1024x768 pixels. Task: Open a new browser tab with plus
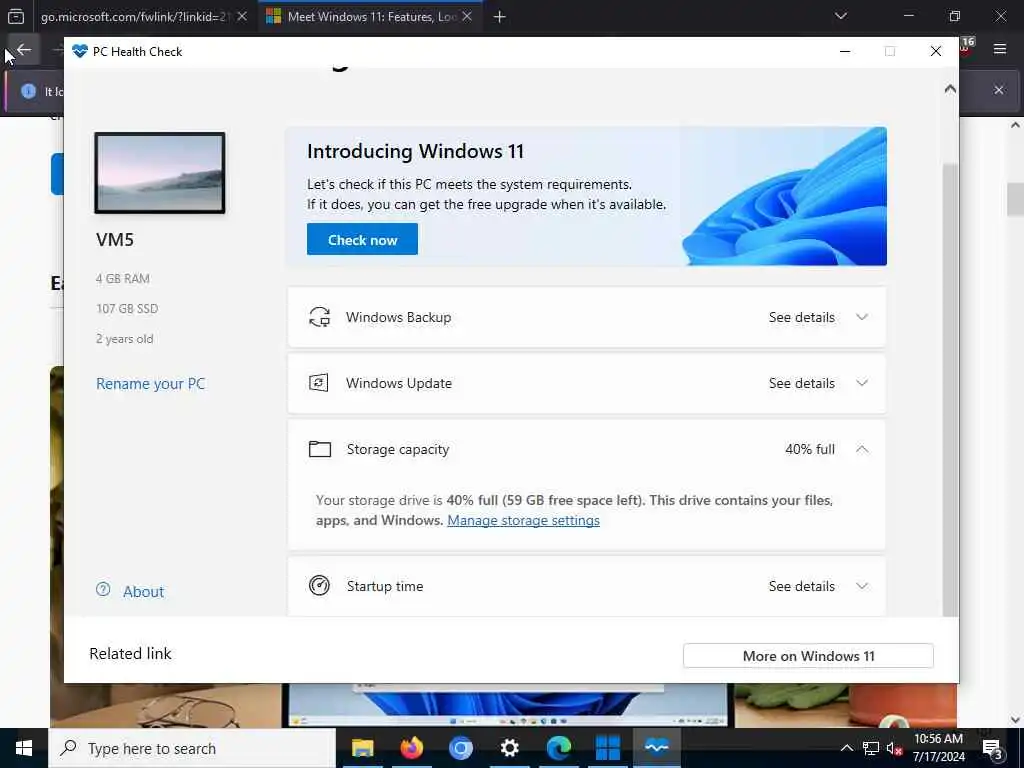pyautogui.click(x=500, y=17)
